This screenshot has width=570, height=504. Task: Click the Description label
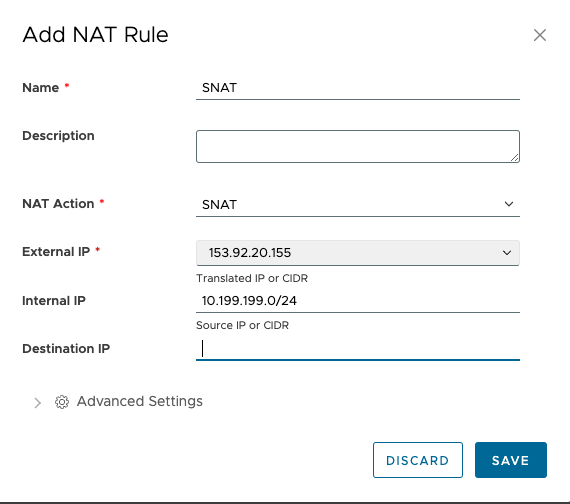tap(58, 136)
